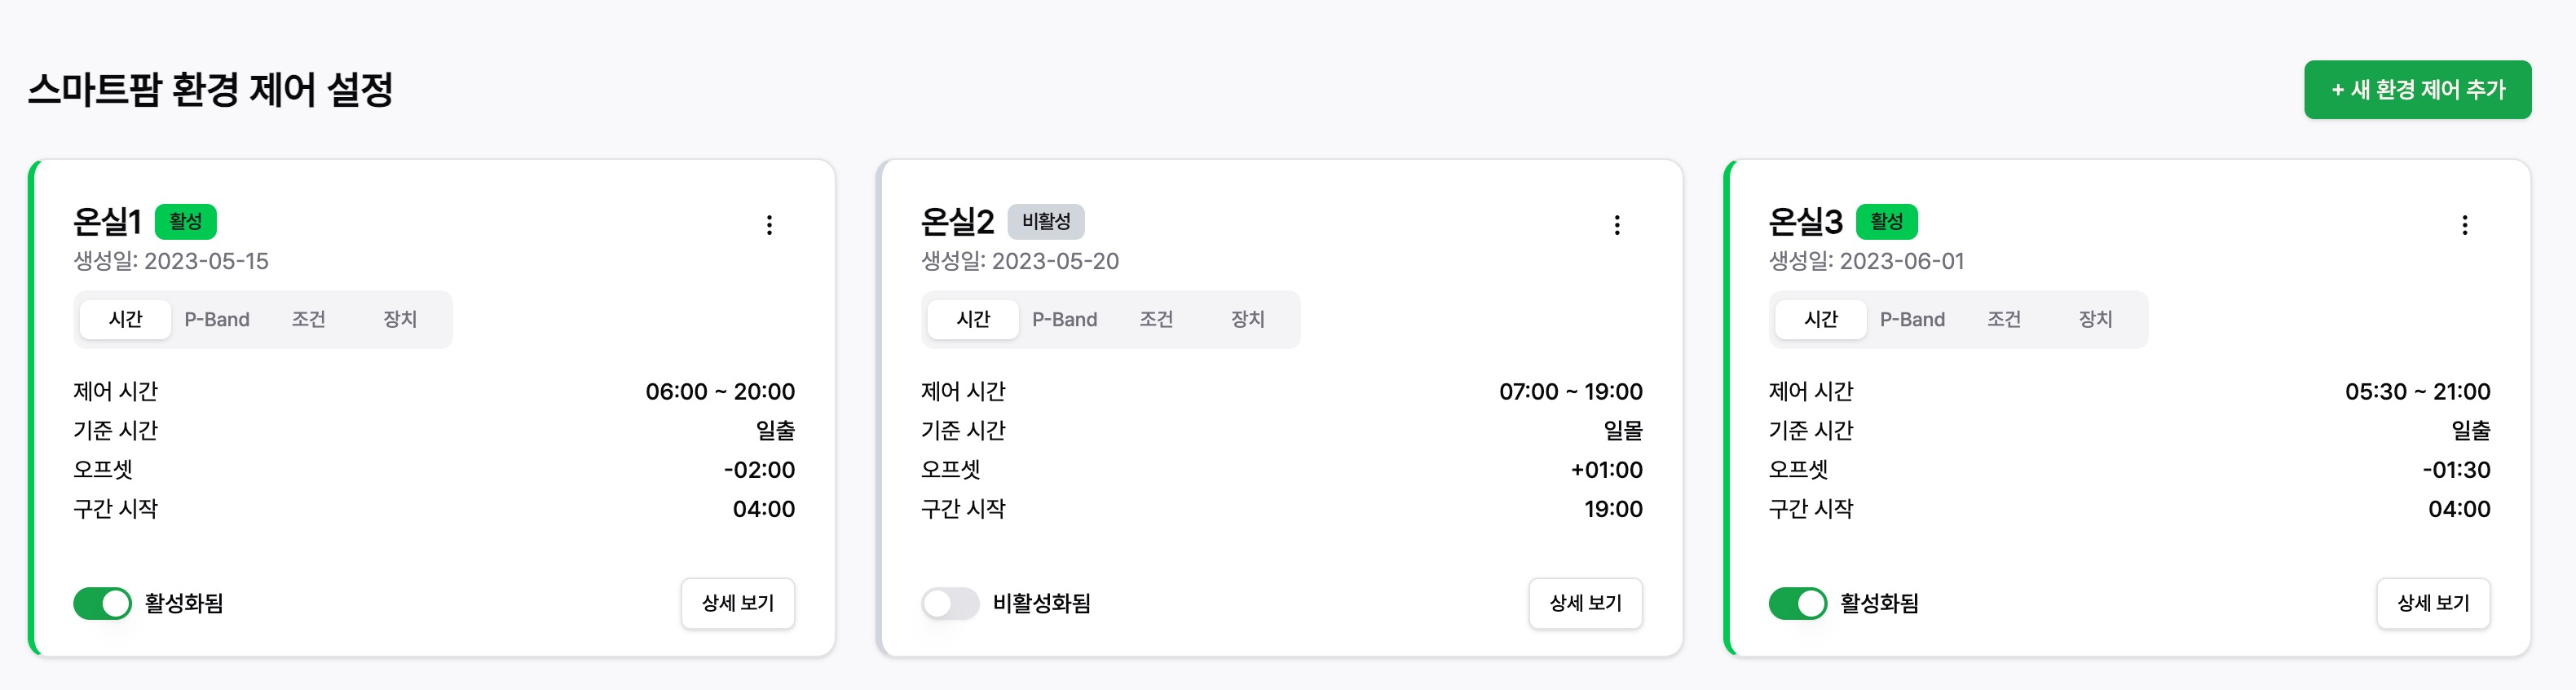Disable the 활성화됨 toggle on 온실1
The image size is (2576, 690).
click(x=103, y=603)
